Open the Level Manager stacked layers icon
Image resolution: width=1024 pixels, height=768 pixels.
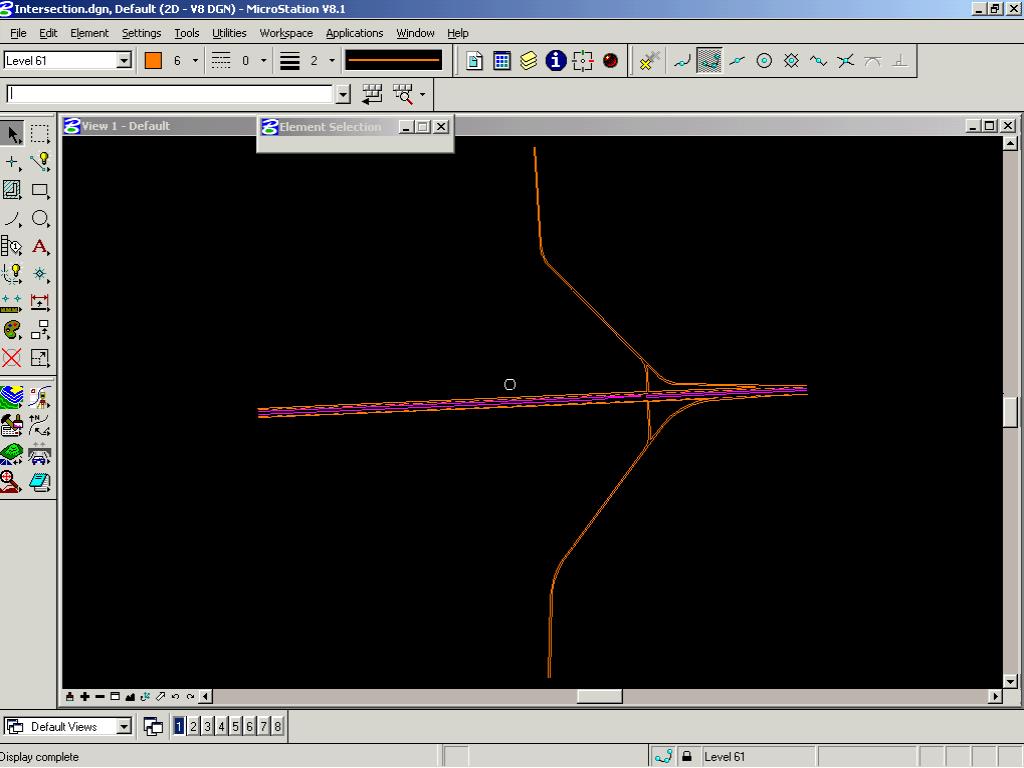click(528, 61)
